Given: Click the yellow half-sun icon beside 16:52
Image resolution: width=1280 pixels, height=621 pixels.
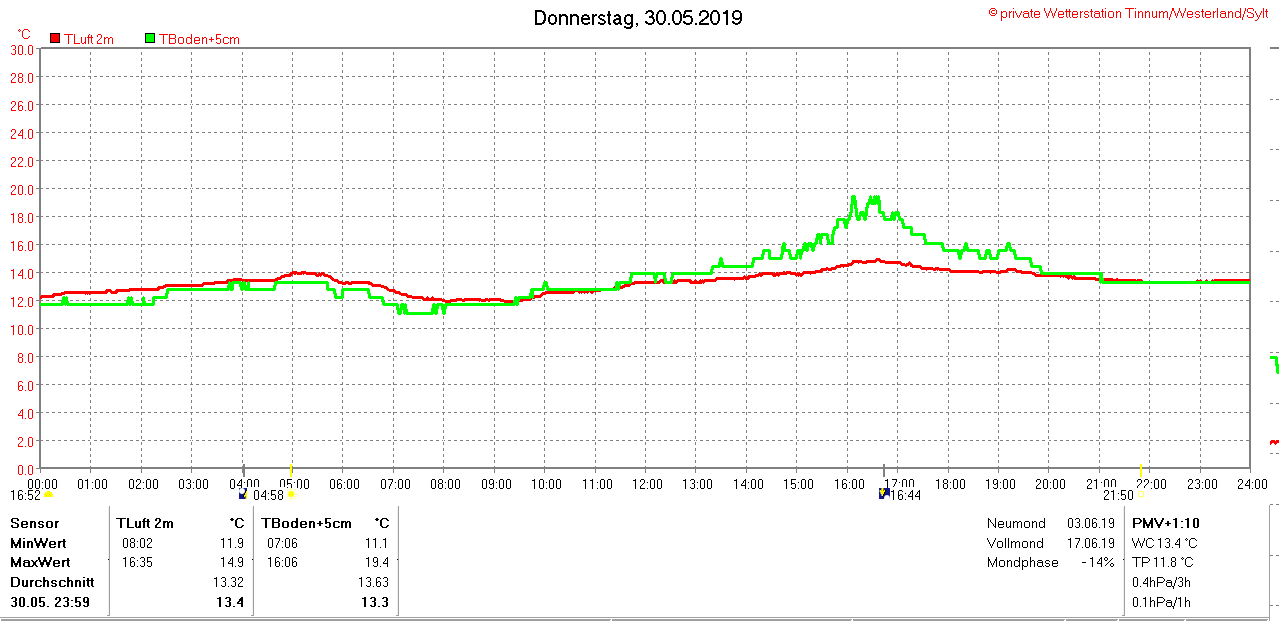Looking at the screenshot, I should coord(48,494).
